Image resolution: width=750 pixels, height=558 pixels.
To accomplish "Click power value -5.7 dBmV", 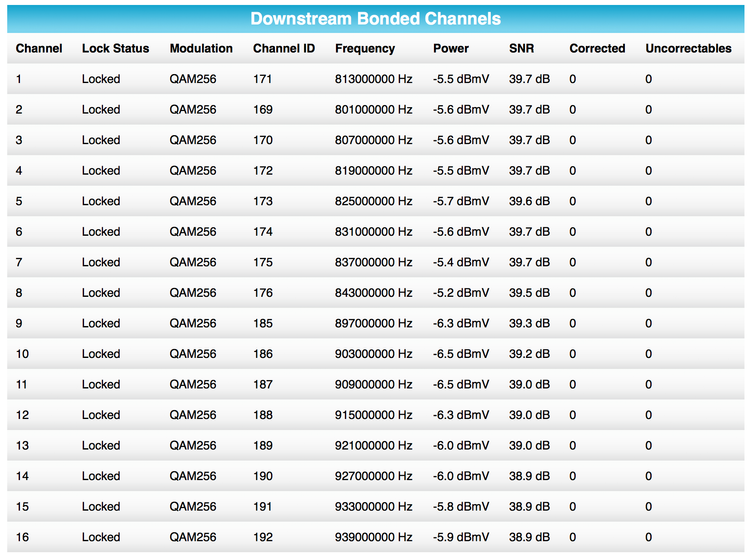I will point(461,201).
